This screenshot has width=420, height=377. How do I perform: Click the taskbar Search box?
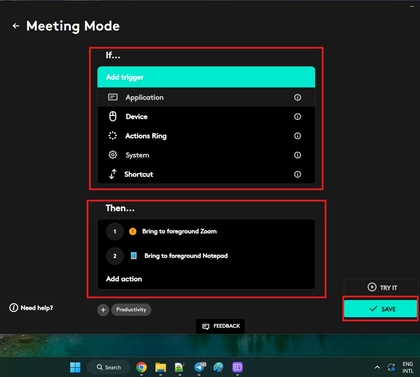tap(108, 367)
